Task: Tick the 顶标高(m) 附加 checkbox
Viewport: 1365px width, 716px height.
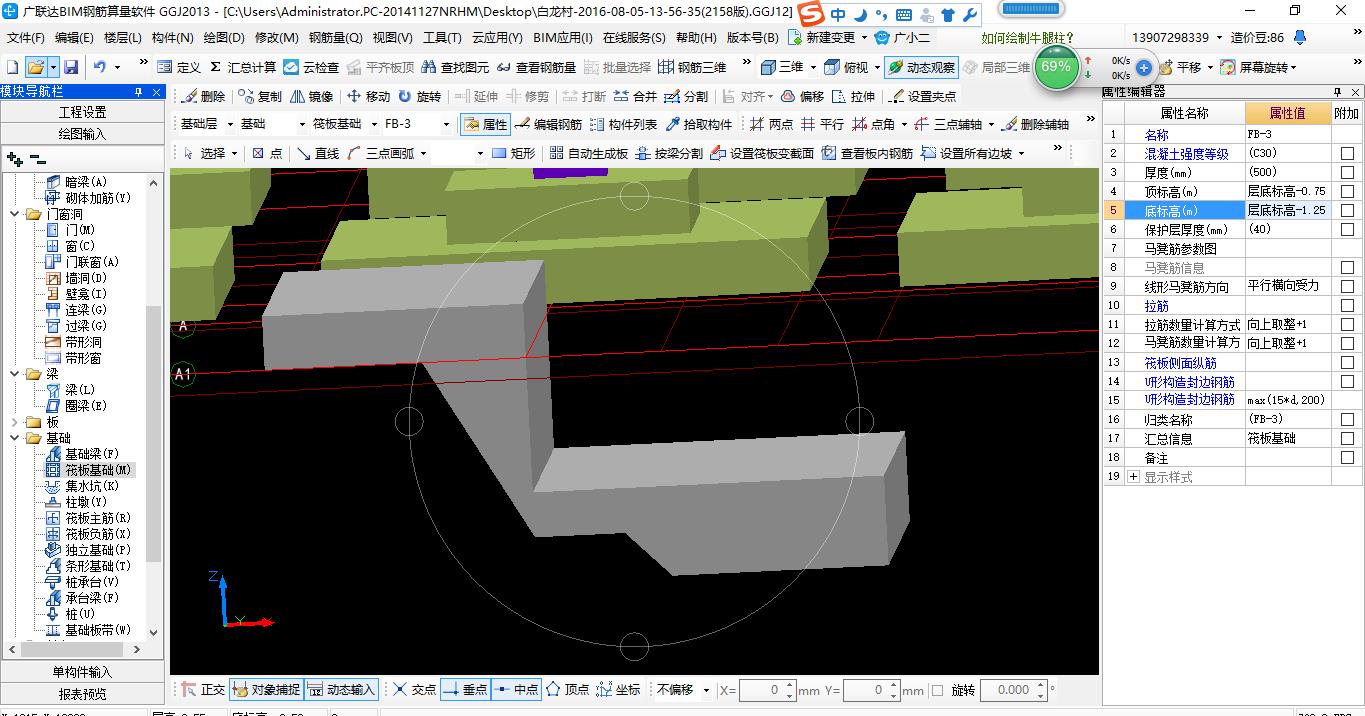Action: (x=1347, y=192)
